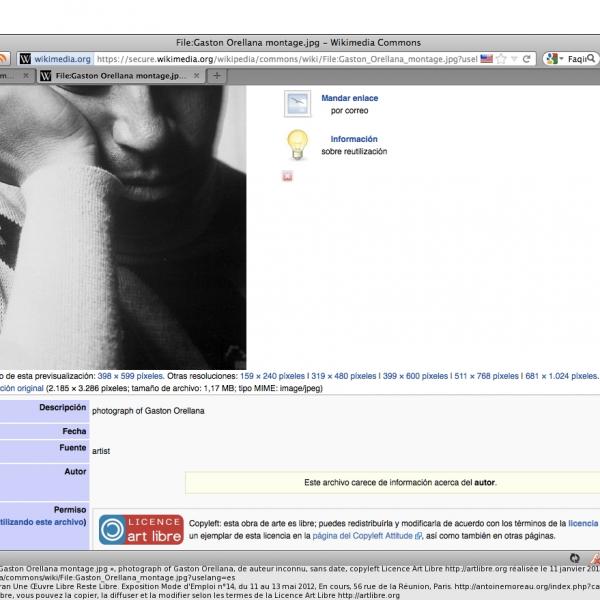The image size is (600, 600).
Task: Click the 'Fuente' row label
Action: pos(73,448)
